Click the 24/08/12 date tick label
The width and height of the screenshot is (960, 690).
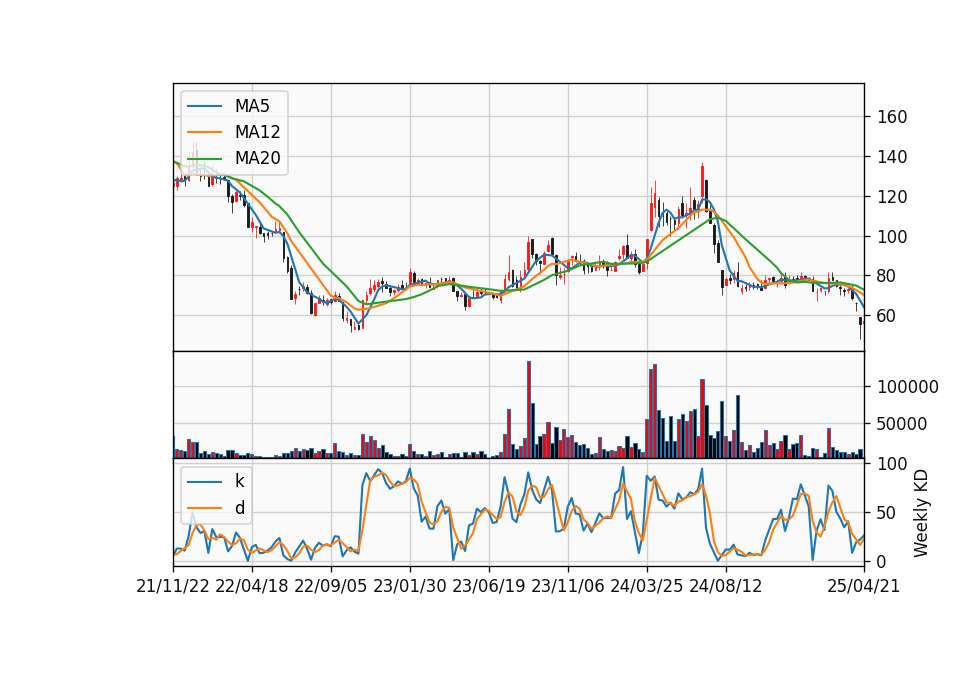click(726, 586)
